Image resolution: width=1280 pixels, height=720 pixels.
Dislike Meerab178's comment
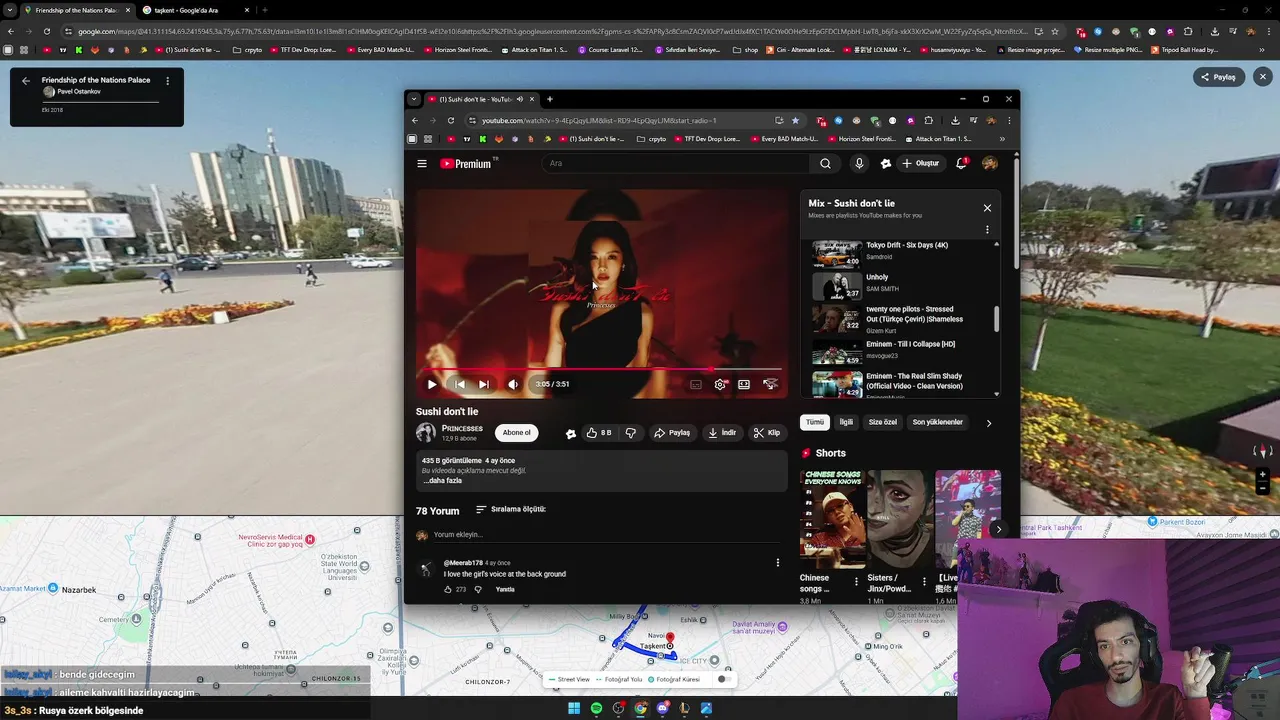pyautogui.click(x=477, y=589)
